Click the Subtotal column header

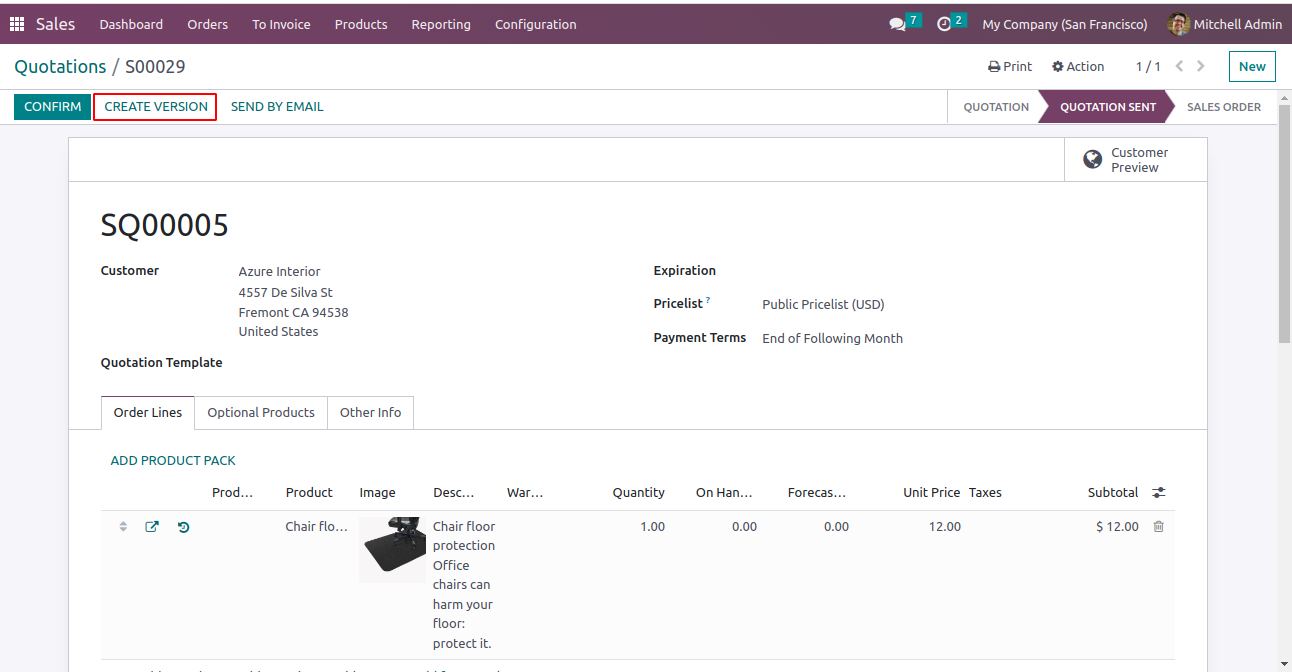click(1113, 492)
